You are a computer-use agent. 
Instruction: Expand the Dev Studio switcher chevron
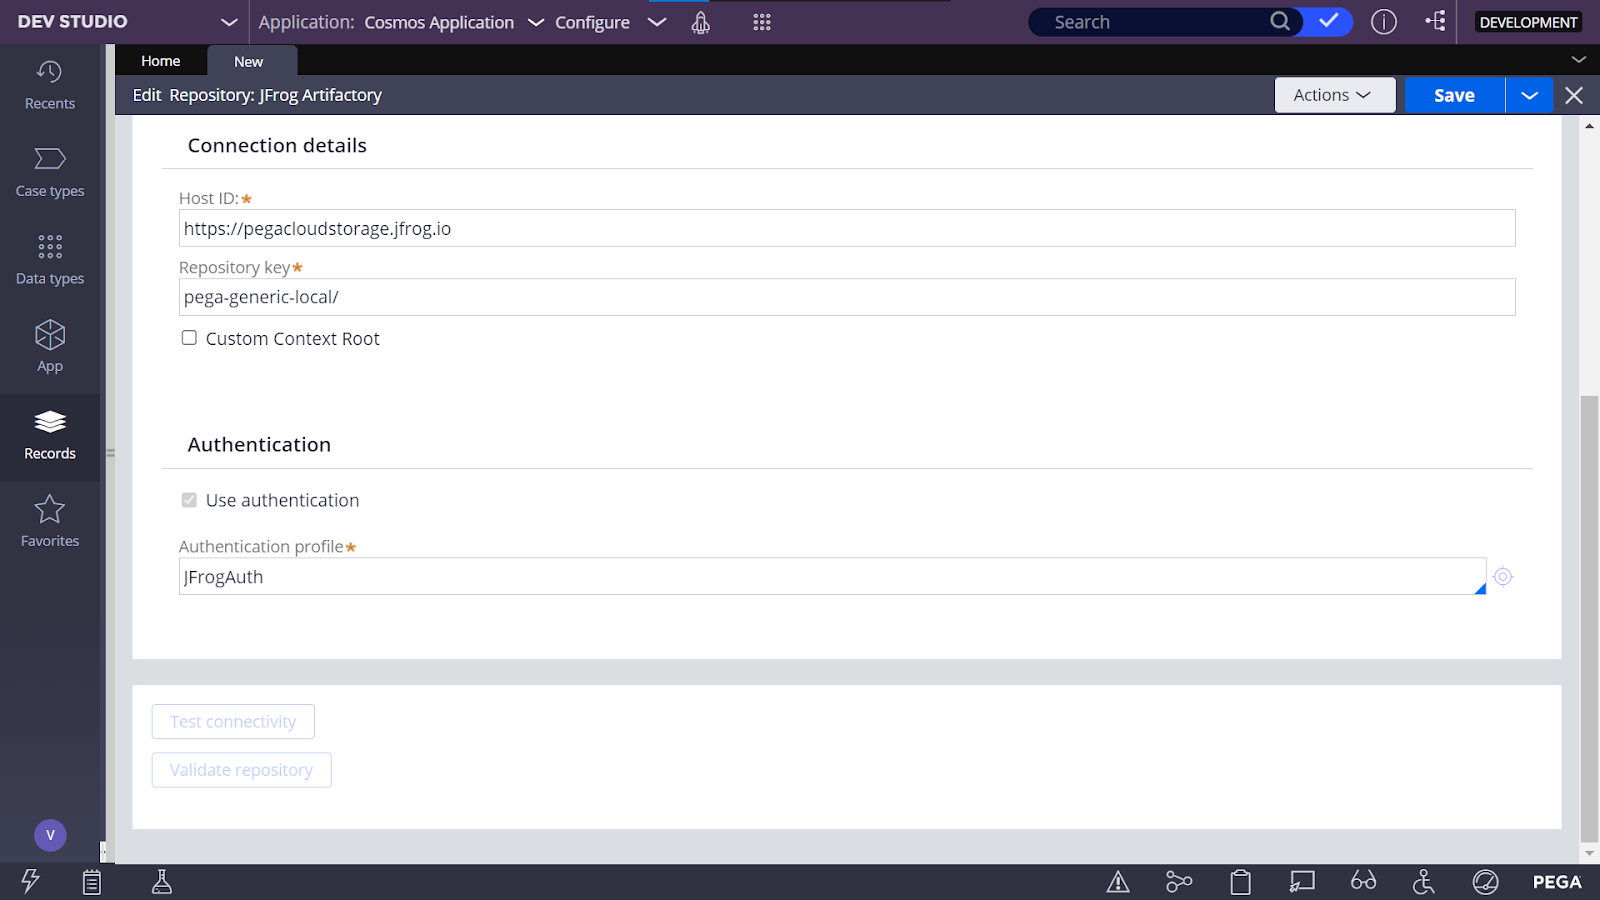pyautogui.click(x=229, y=22)
